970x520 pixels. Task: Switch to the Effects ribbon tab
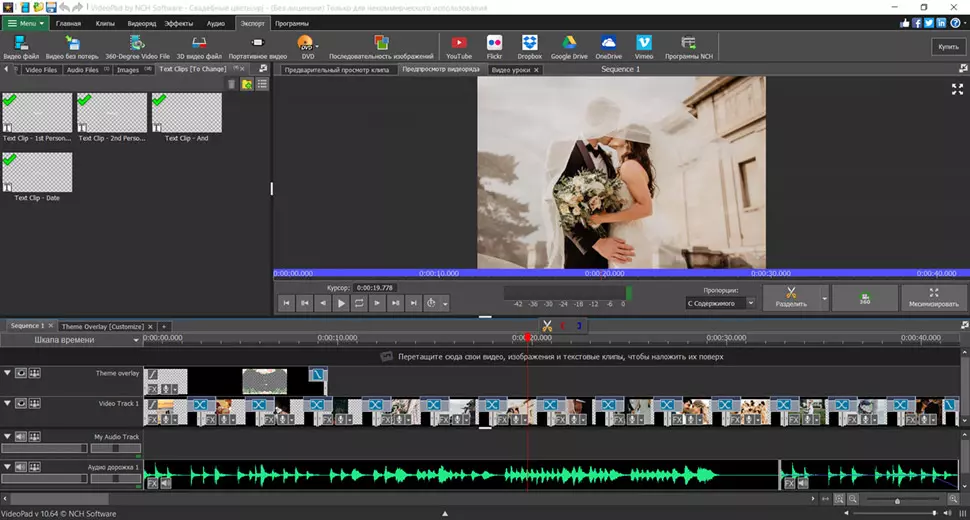click(179, 22)
